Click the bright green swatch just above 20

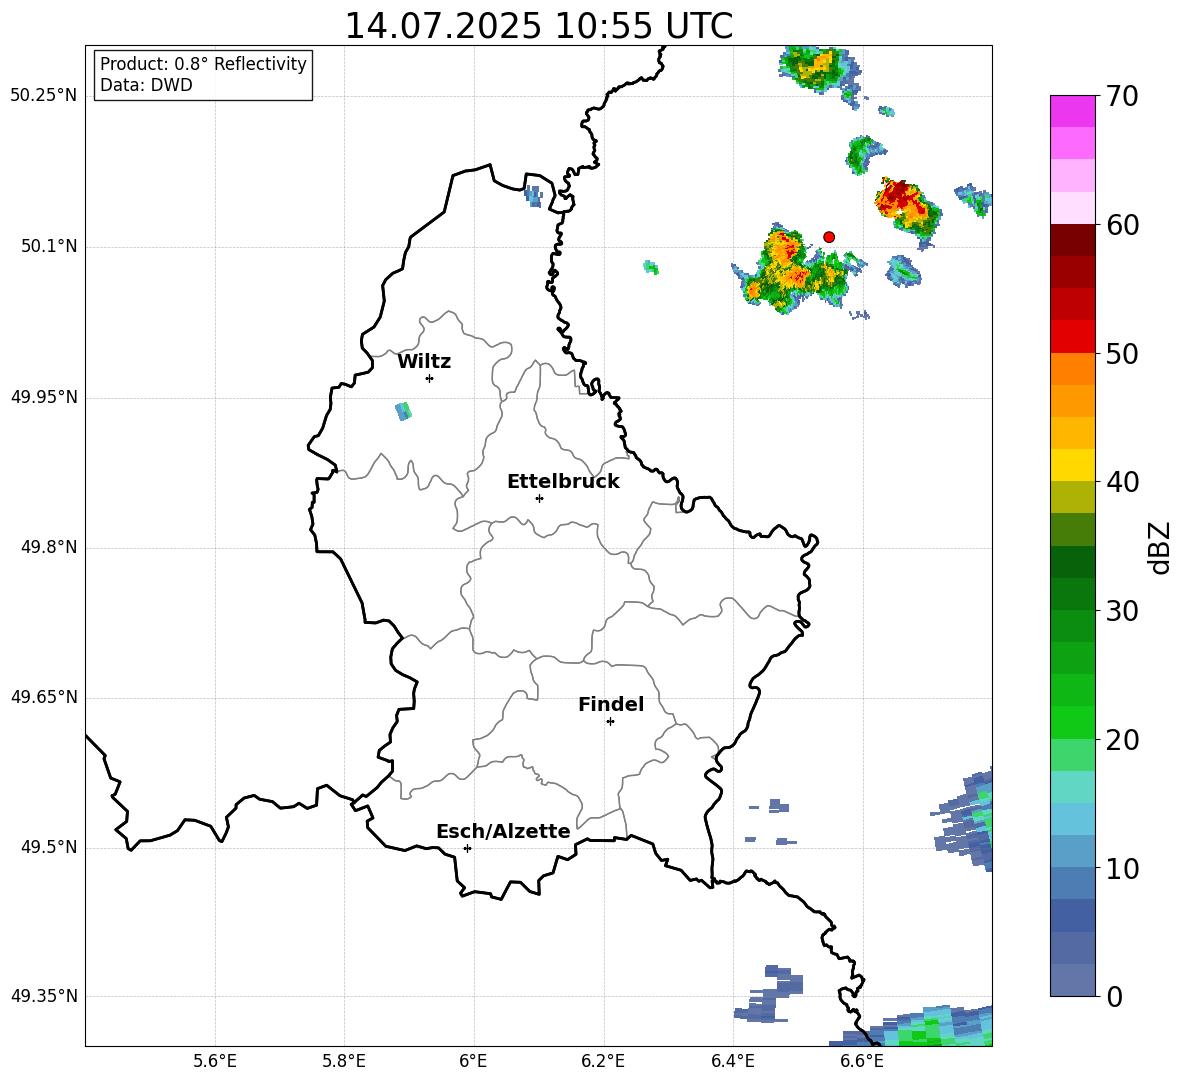pos(1072,722)
